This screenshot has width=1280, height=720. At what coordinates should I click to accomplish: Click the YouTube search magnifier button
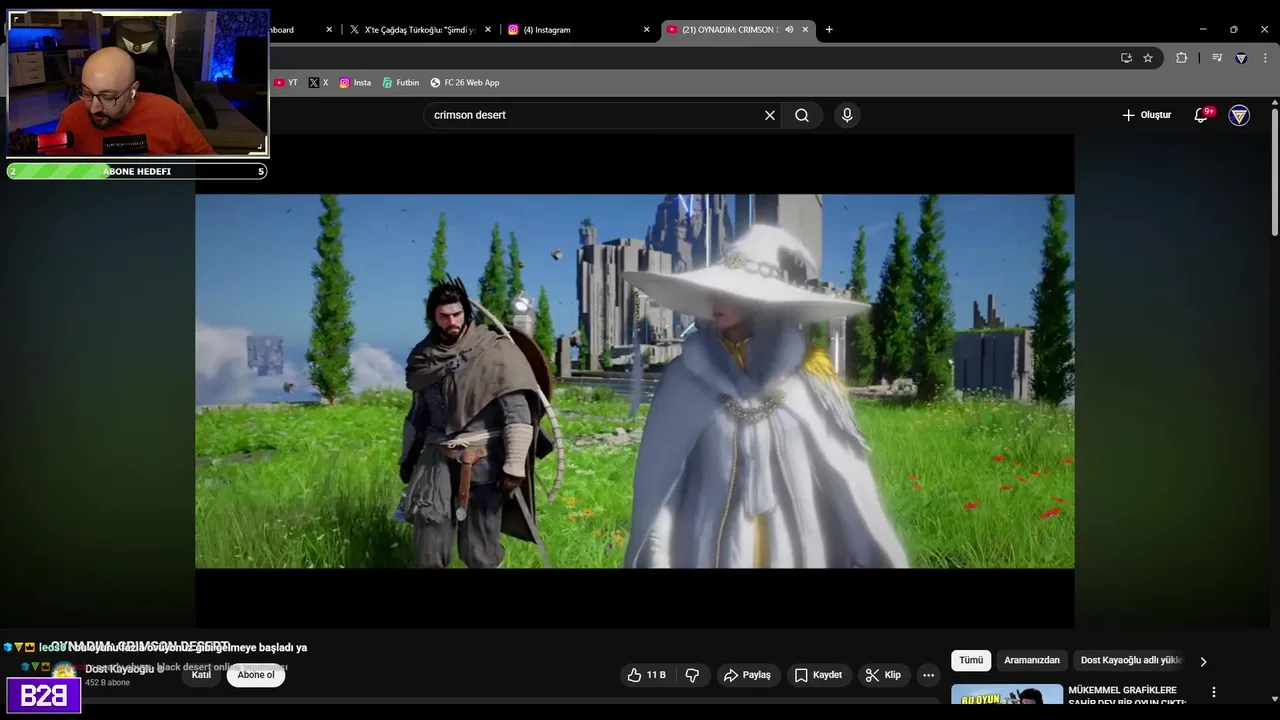click(x=802, y=115)
